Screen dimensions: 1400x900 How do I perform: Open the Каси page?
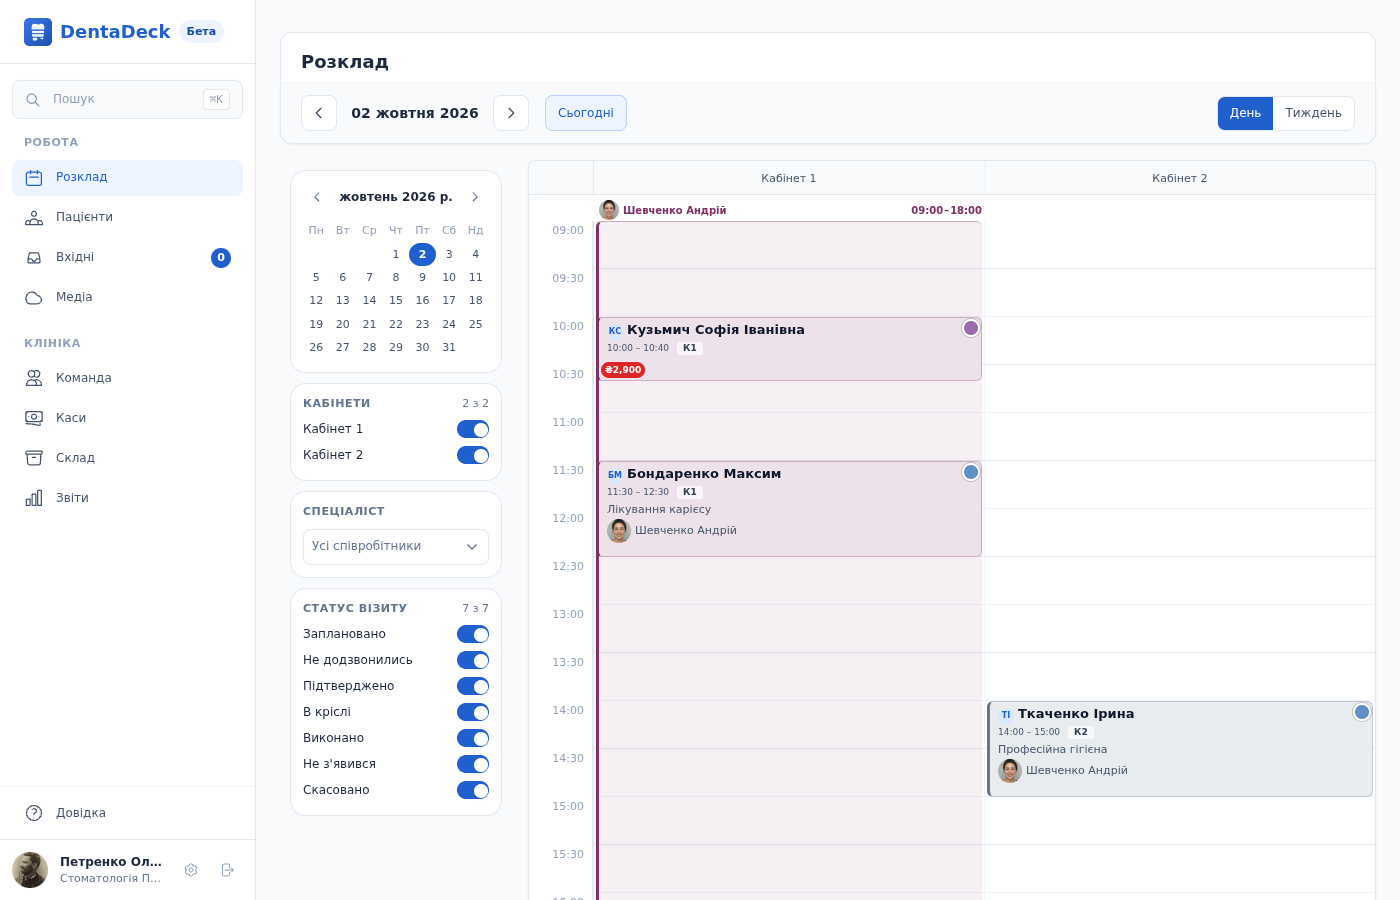(x=127, y=418)
